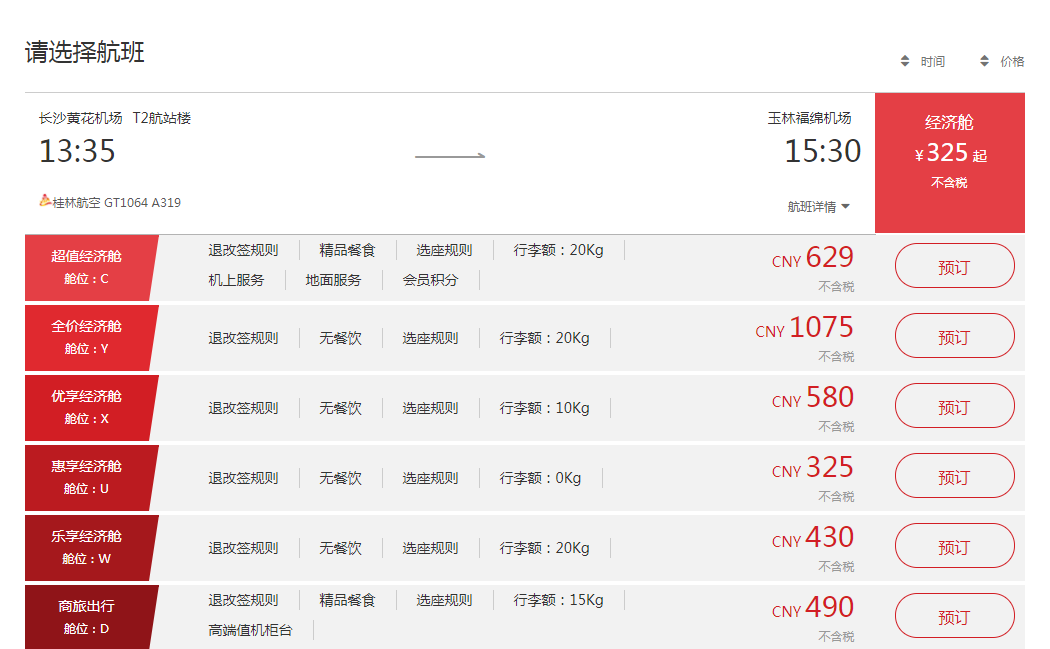Screen dimensions: 1050x649
Task: Book the 商旅出行 CNY 490 fare
Action: (x=954, y=616)
